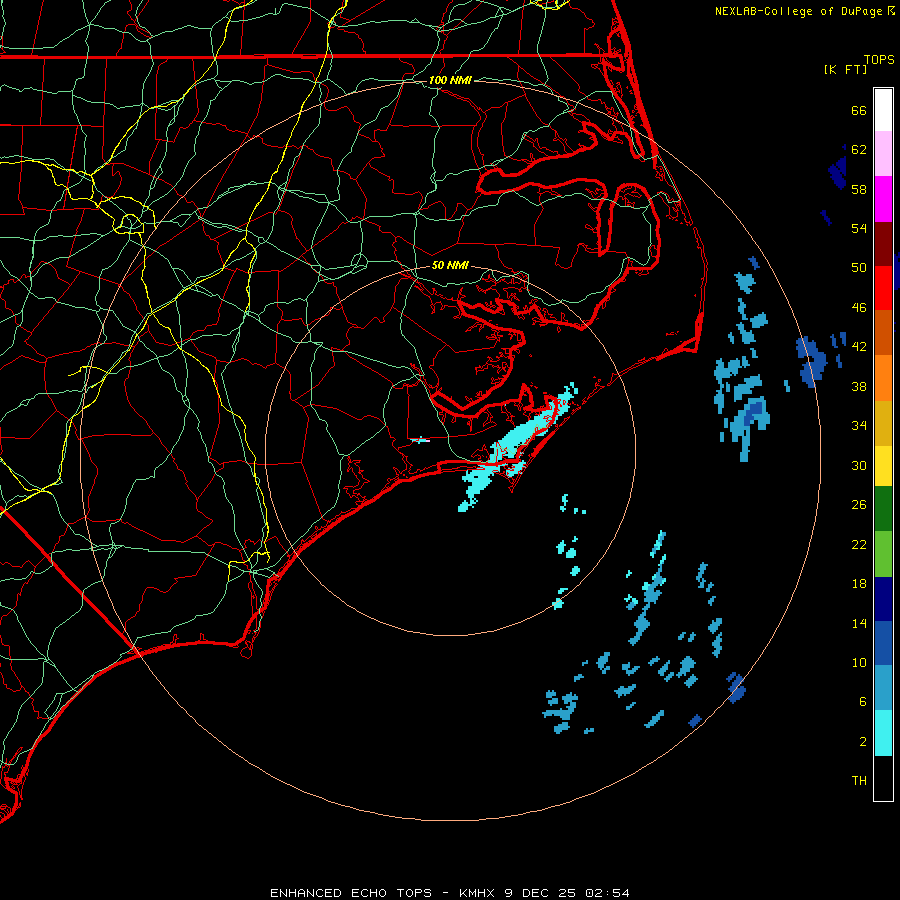This screenshot has height=900, width=900.
Task: Click the yellow highway loop circle near Raleigh
Action: pos(130,222)
